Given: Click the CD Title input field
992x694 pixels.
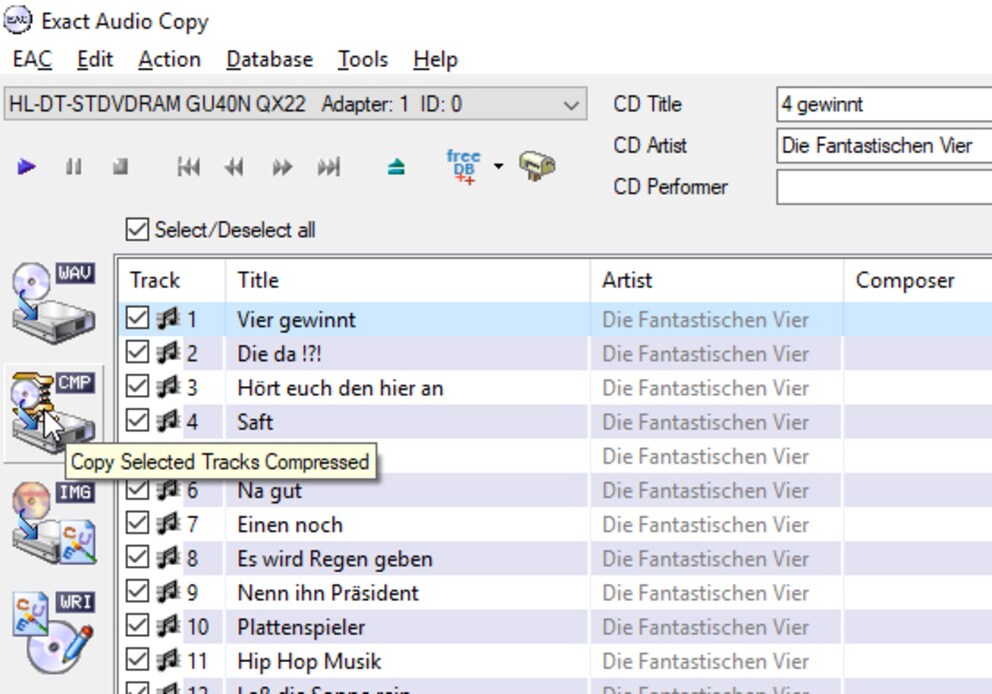Looking at the screenshot, I should coord(884,104).
